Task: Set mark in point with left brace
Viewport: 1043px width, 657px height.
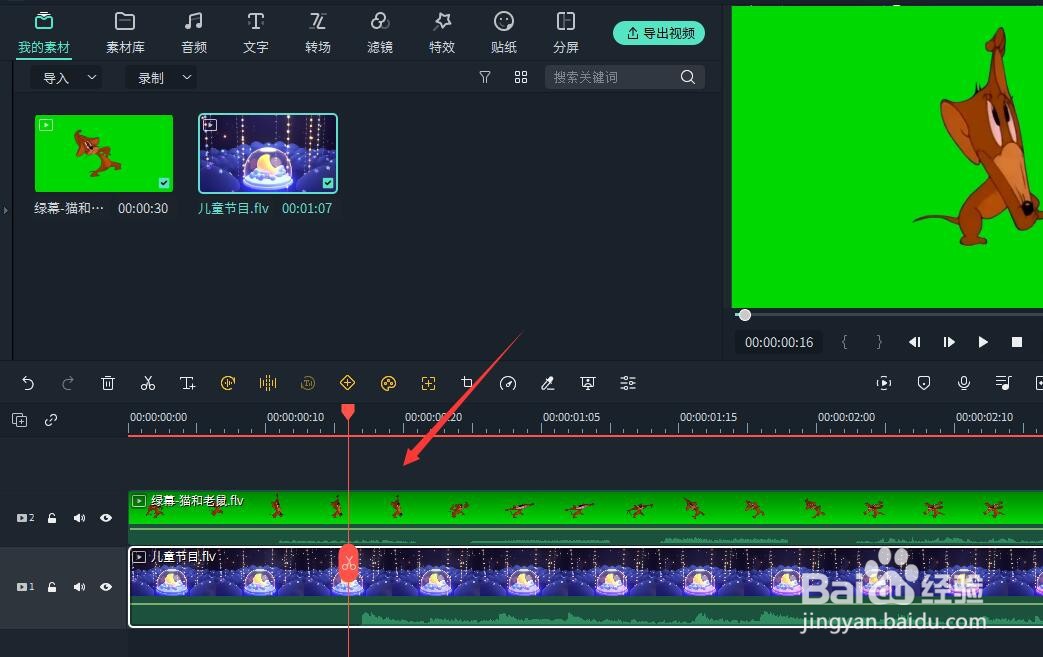Action: 845,342
